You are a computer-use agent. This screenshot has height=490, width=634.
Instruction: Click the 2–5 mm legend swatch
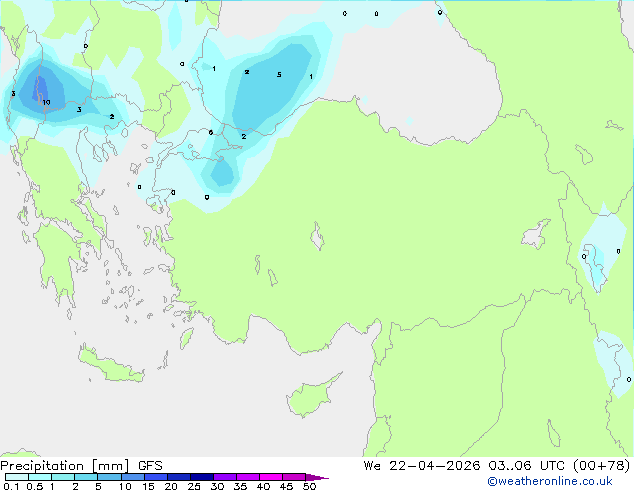86,477
